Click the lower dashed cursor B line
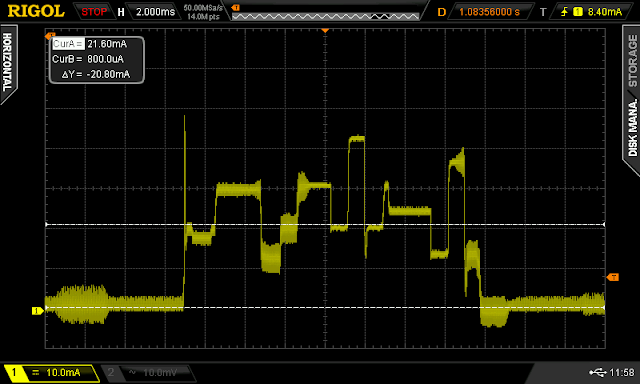The height and width of the screenshot is (384, 640). coord(325,308)
